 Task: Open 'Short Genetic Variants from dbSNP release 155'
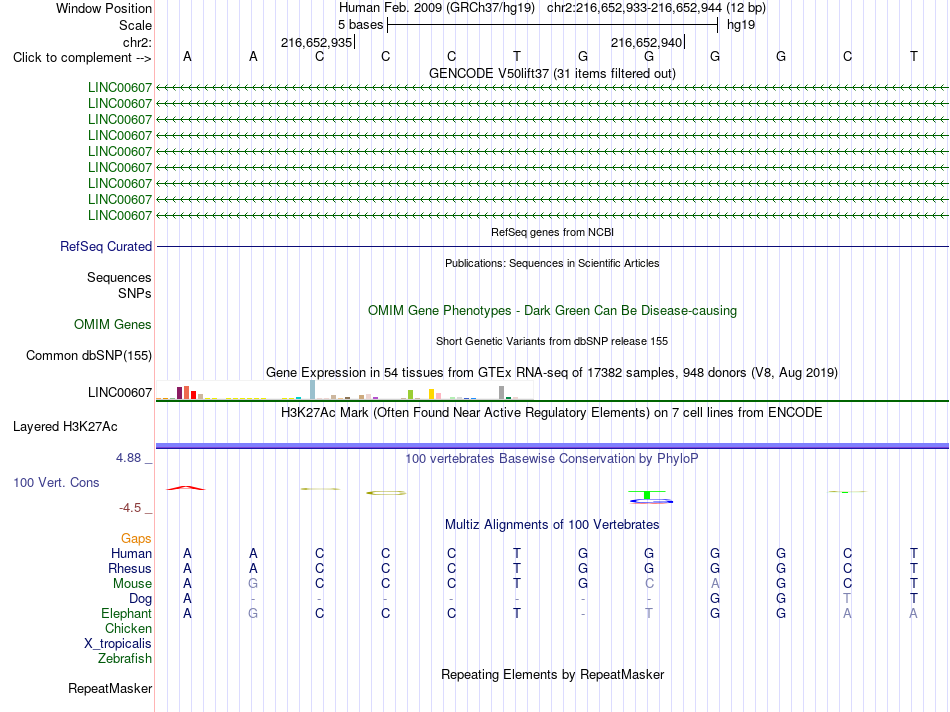click(x=552, y=341)
